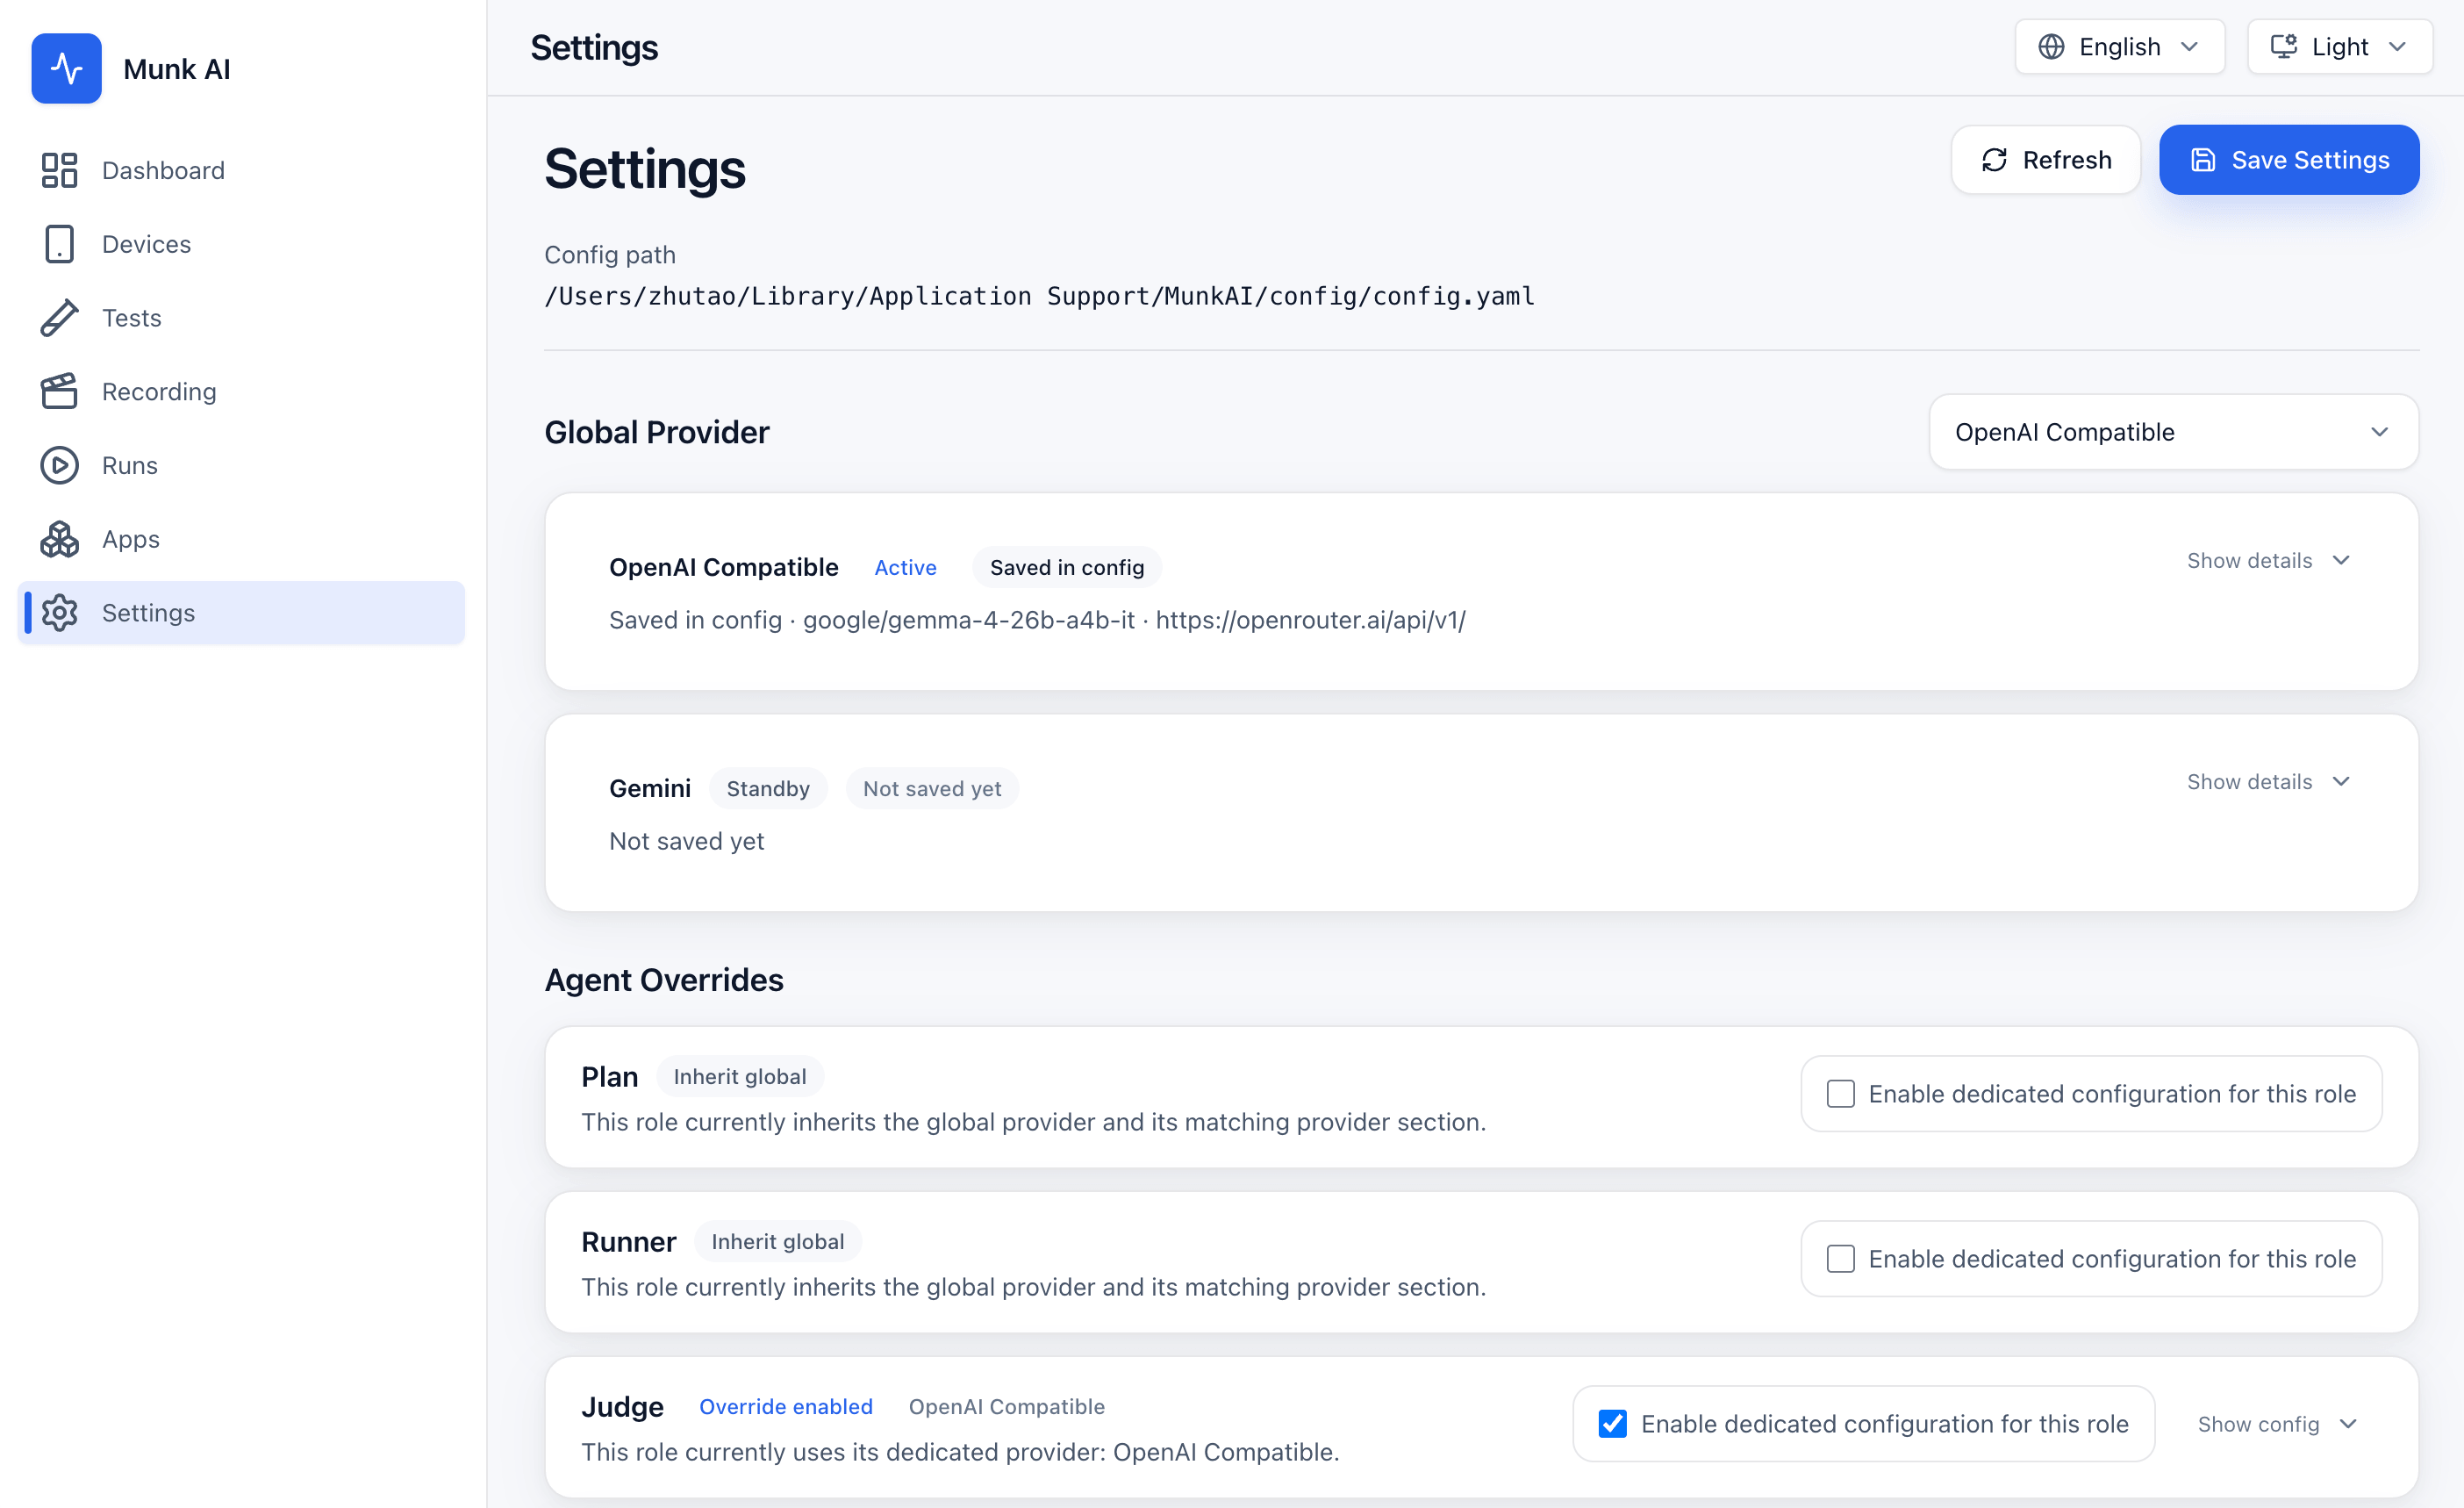Click the Refresh button
The image size is (2464, 1508).
point(2045,160)
